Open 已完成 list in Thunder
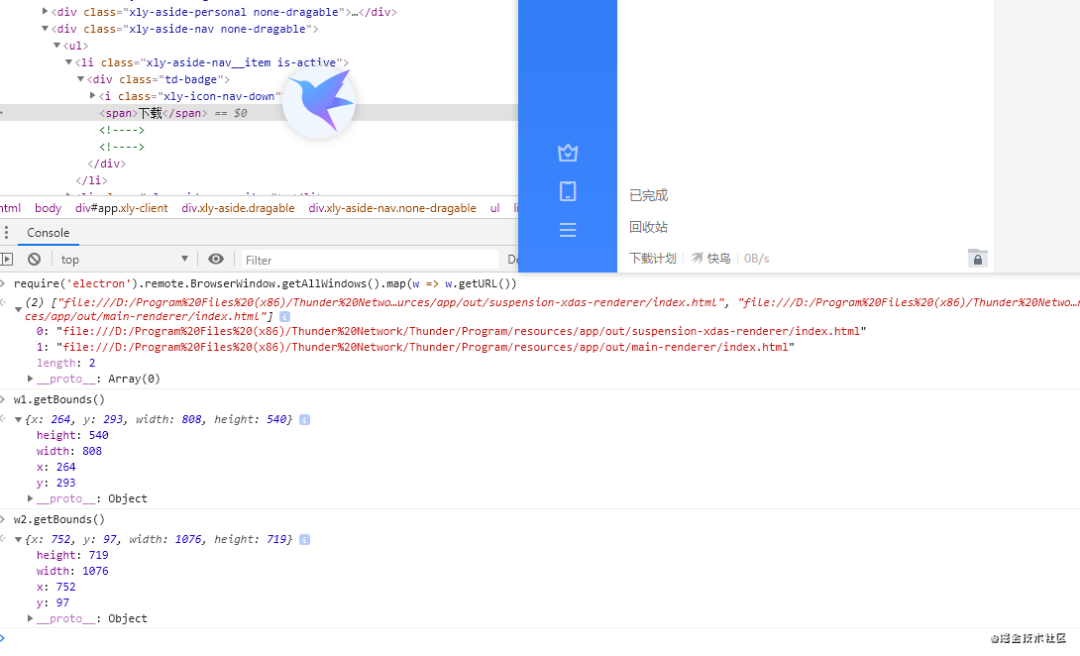1080x656 pixels. pos(648,195)
